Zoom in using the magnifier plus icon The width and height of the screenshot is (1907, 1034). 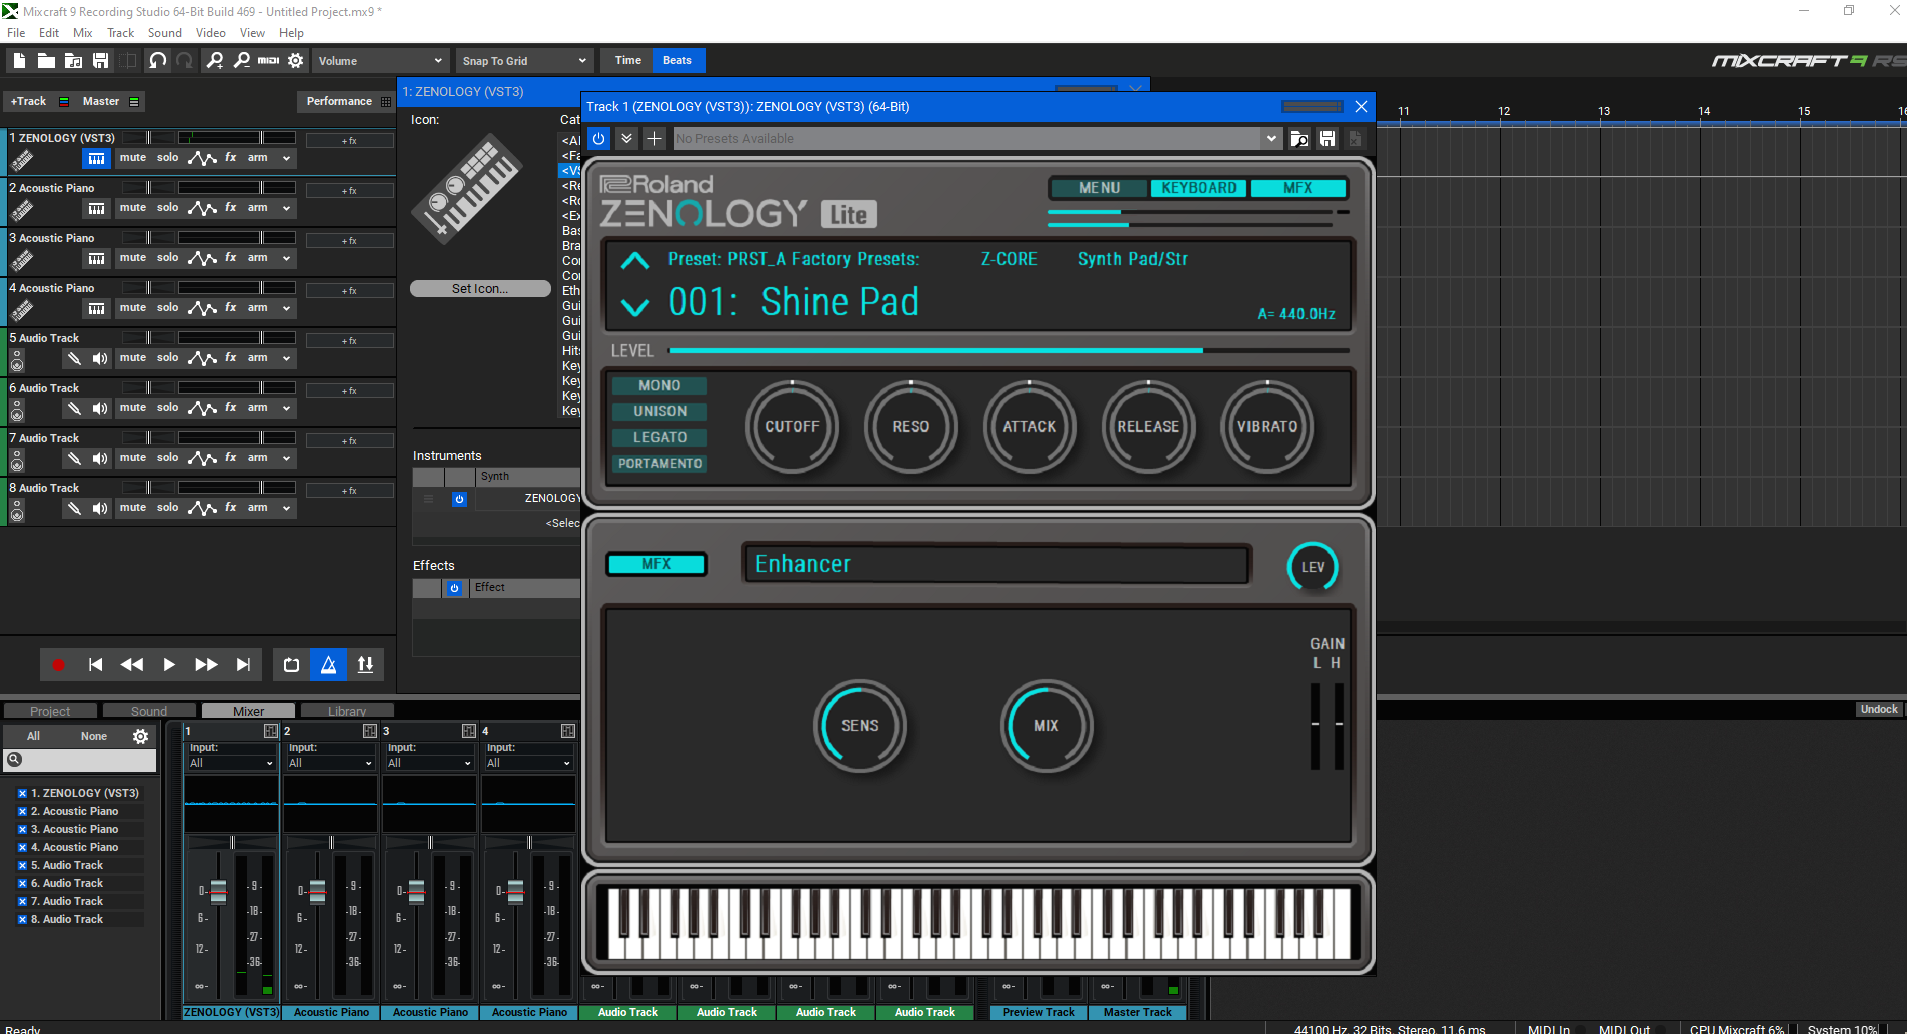[214, 61]
